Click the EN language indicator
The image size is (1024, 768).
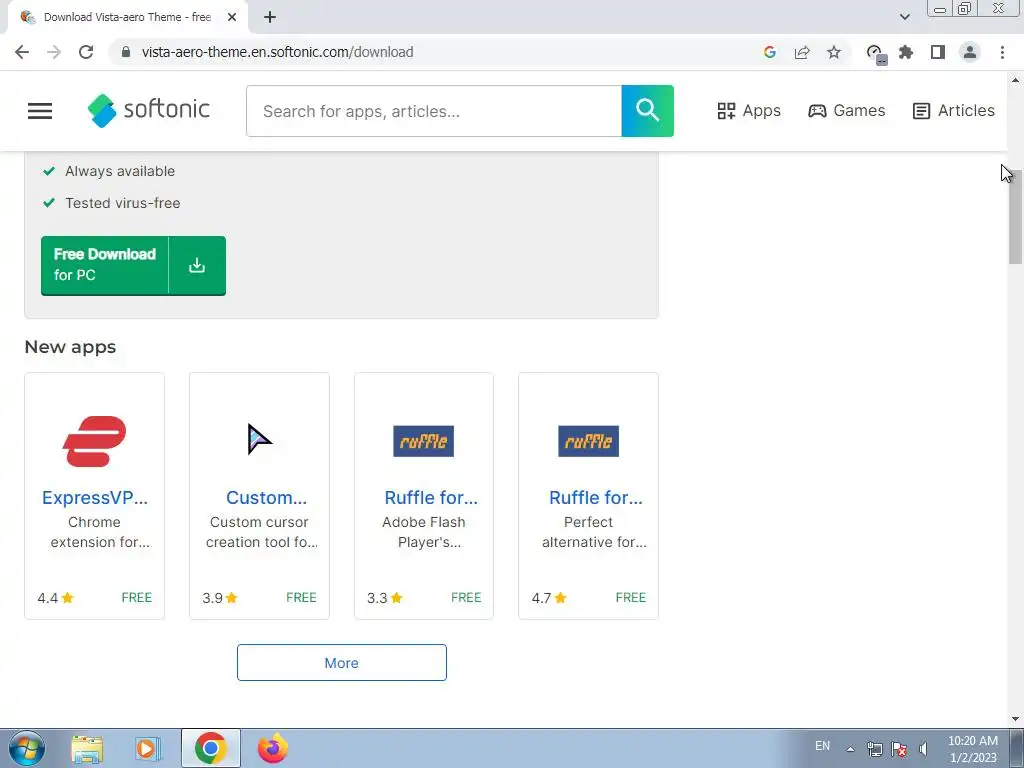coord(822,746)
